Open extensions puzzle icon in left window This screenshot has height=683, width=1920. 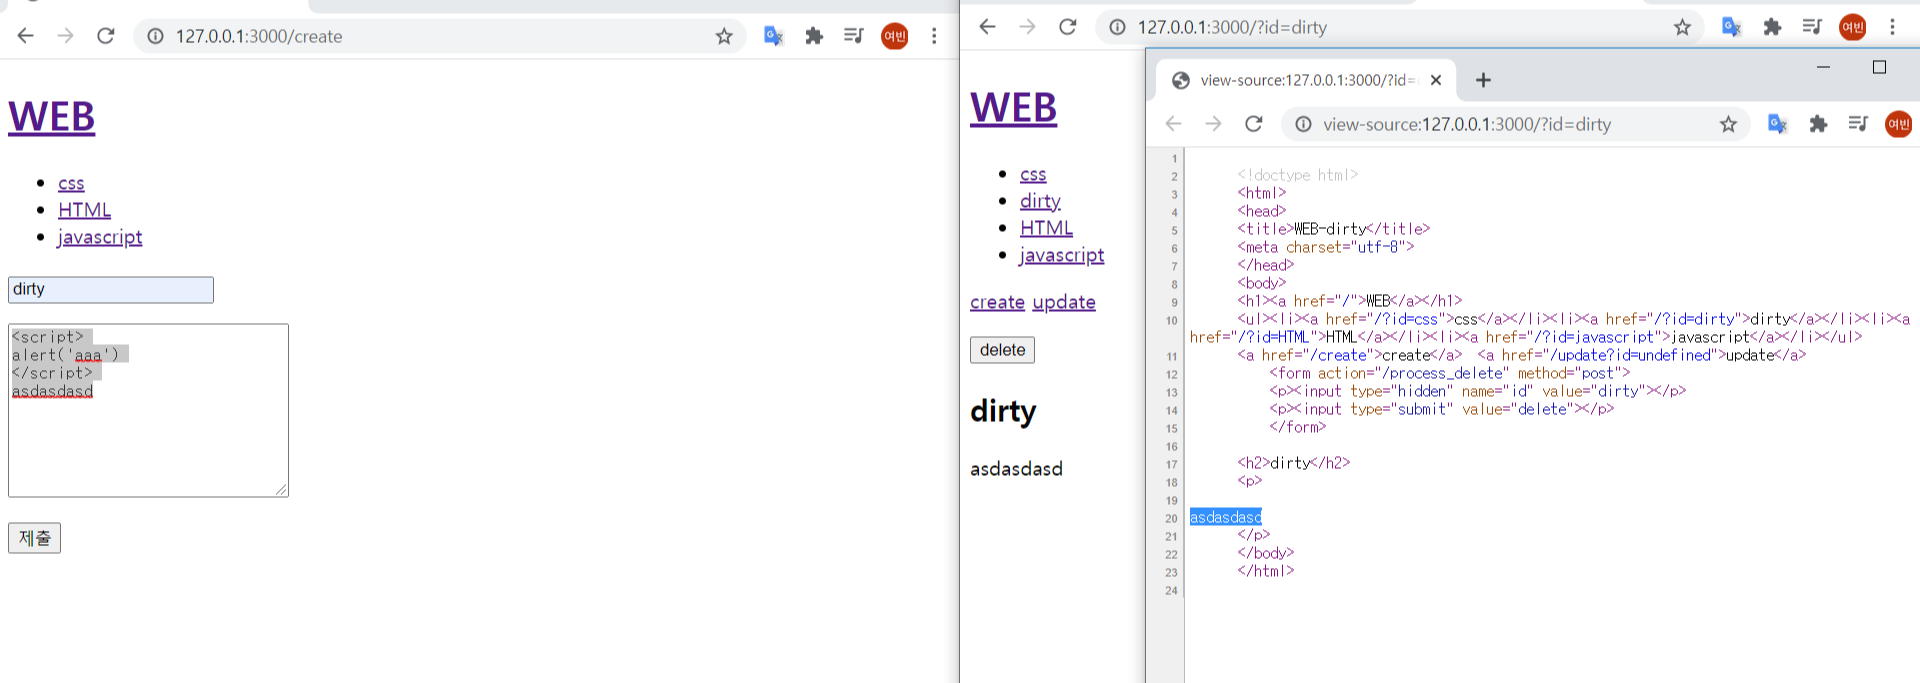click(814, 36)
